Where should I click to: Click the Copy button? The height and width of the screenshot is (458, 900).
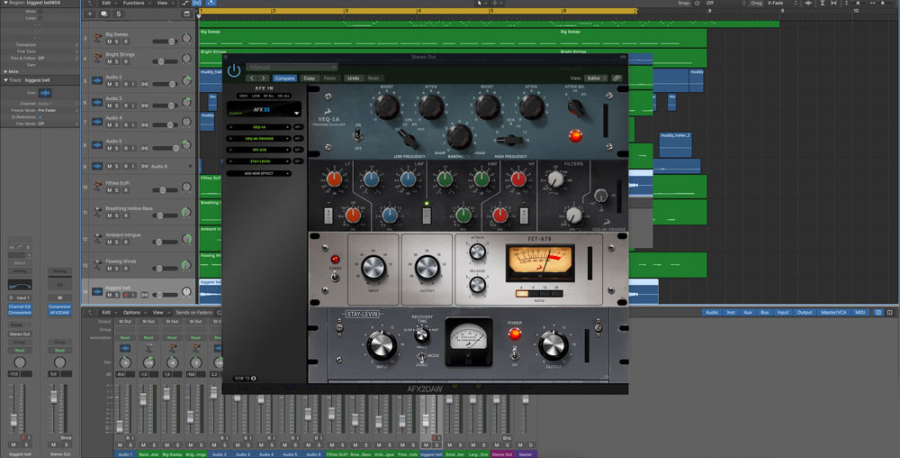(309, 78)
